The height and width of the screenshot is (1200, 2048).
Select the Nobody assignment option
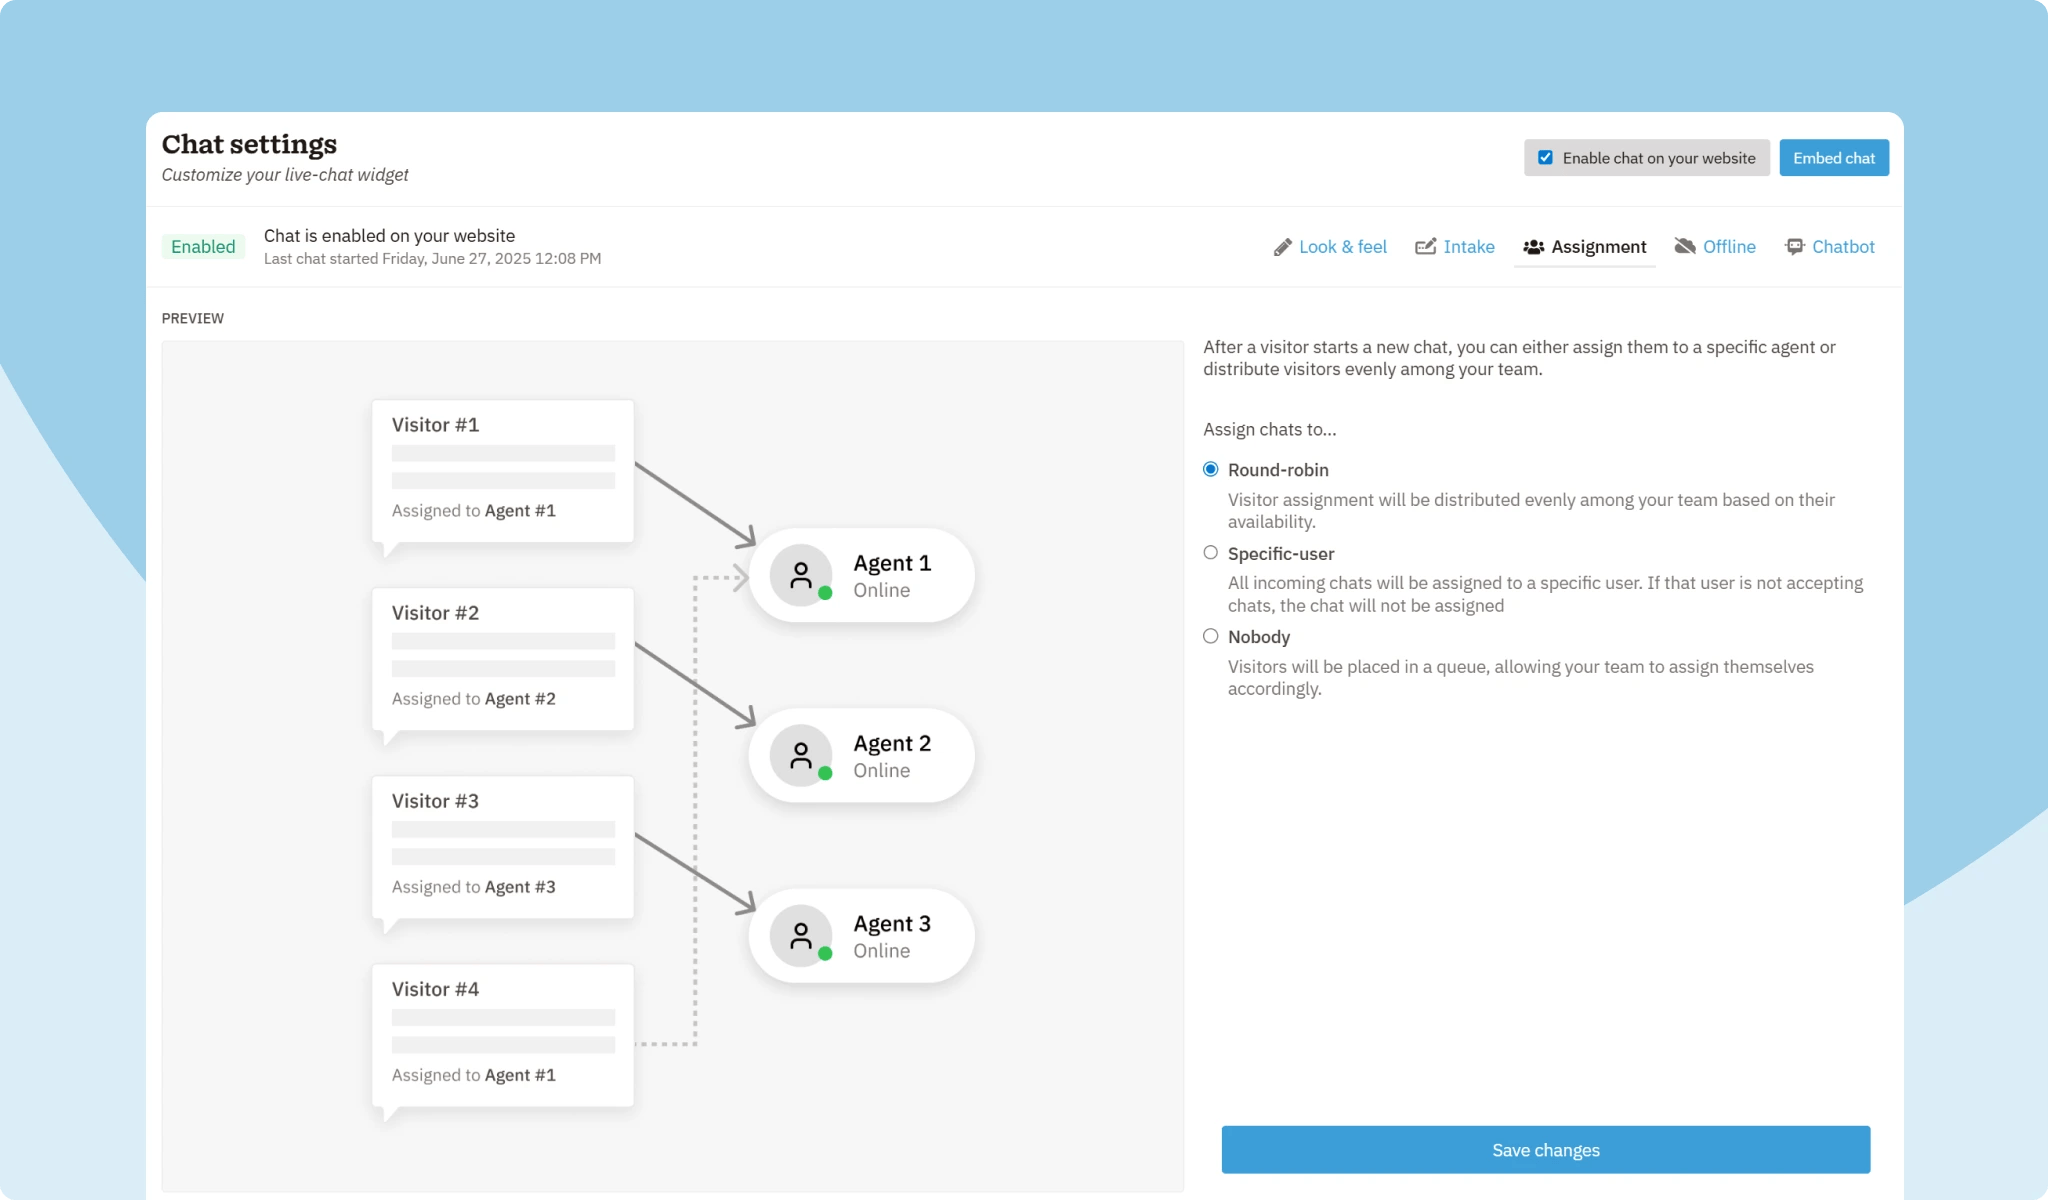[x=1210, y=635]
